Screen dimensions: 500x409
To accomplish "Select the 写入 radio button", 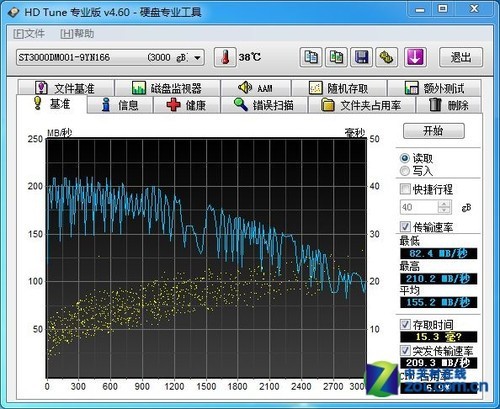I will pos(405,171).
